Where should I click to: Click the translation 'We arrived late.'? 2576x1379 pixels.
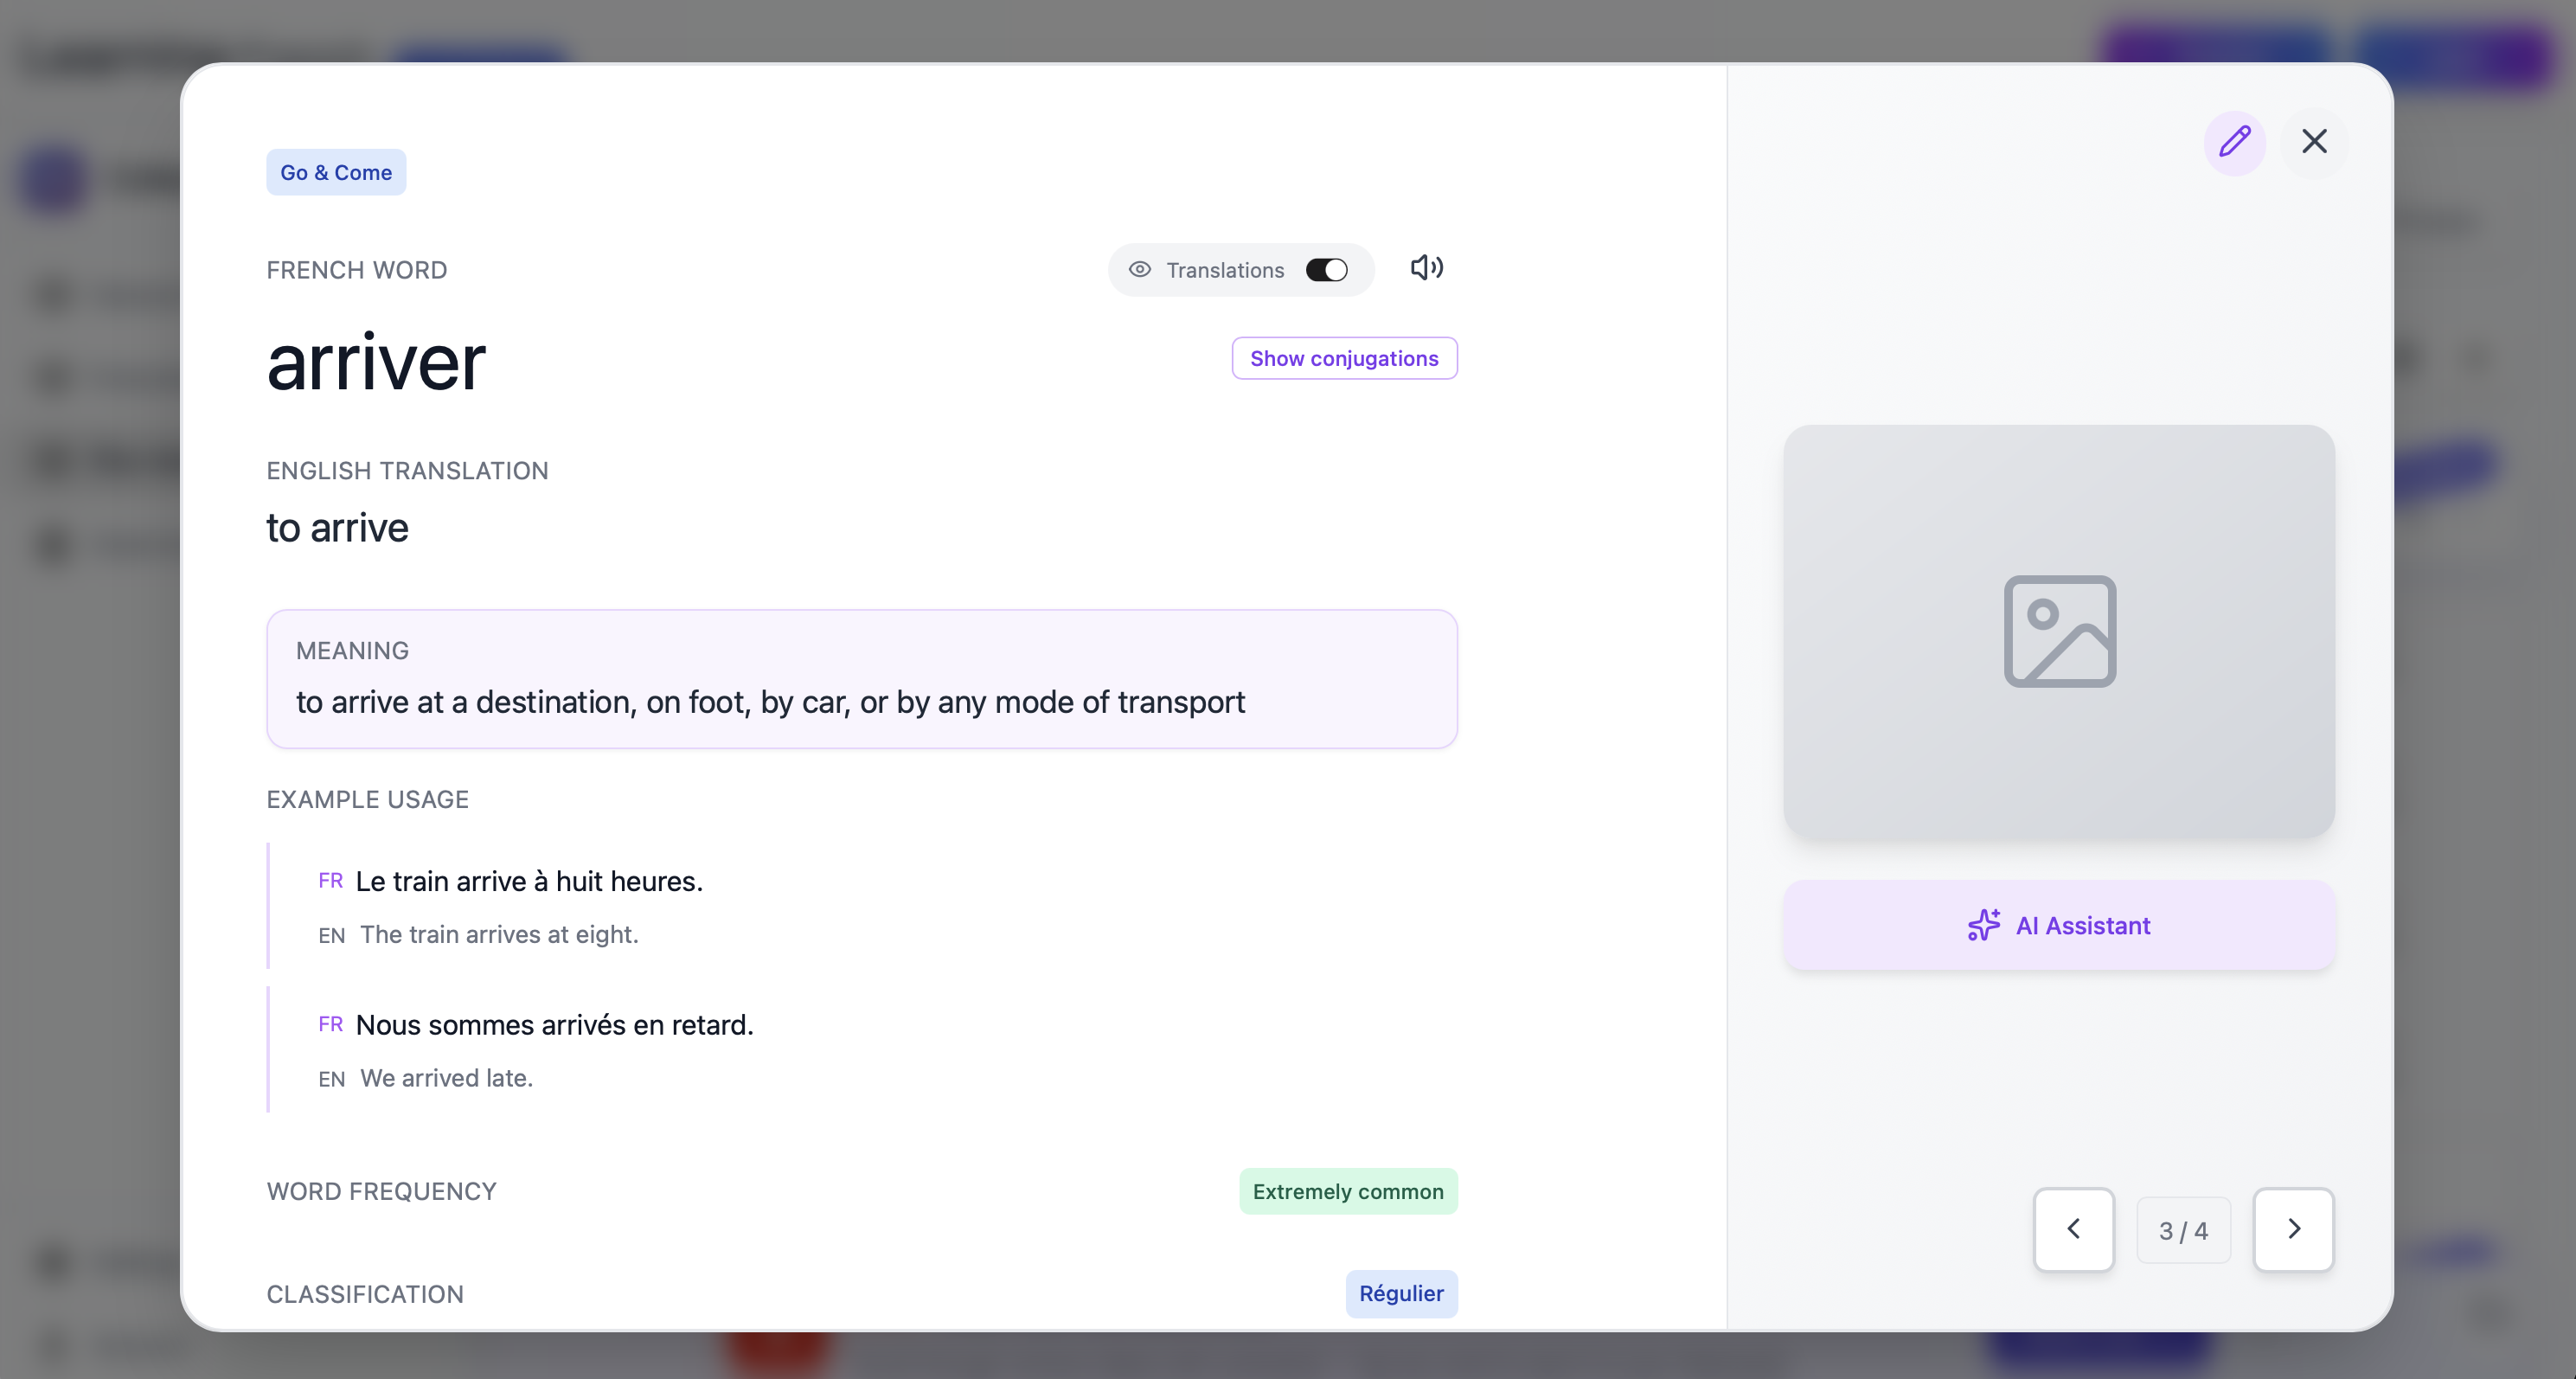point(446,1078)
